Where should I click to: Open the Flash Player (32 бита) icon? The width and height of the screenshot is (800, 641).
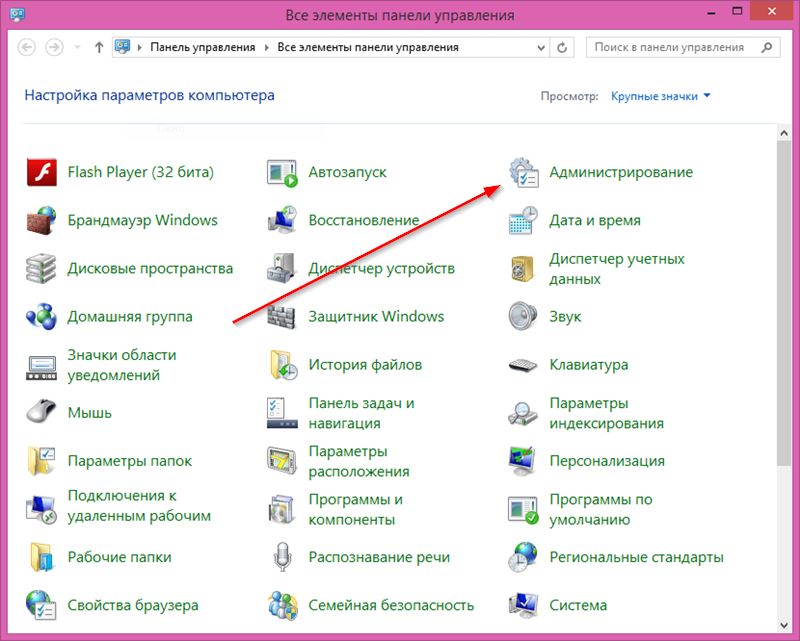tap(41, 172)
